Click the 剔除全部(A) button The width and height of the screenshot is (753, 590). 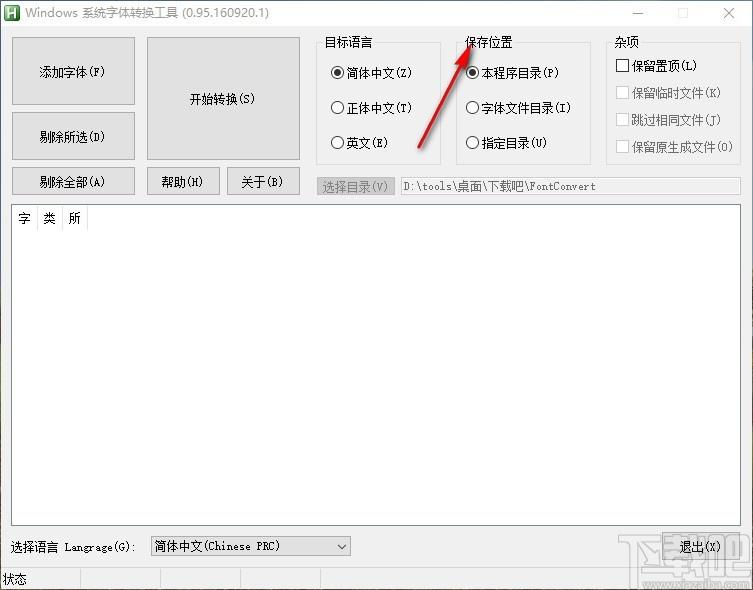(73, 182)
